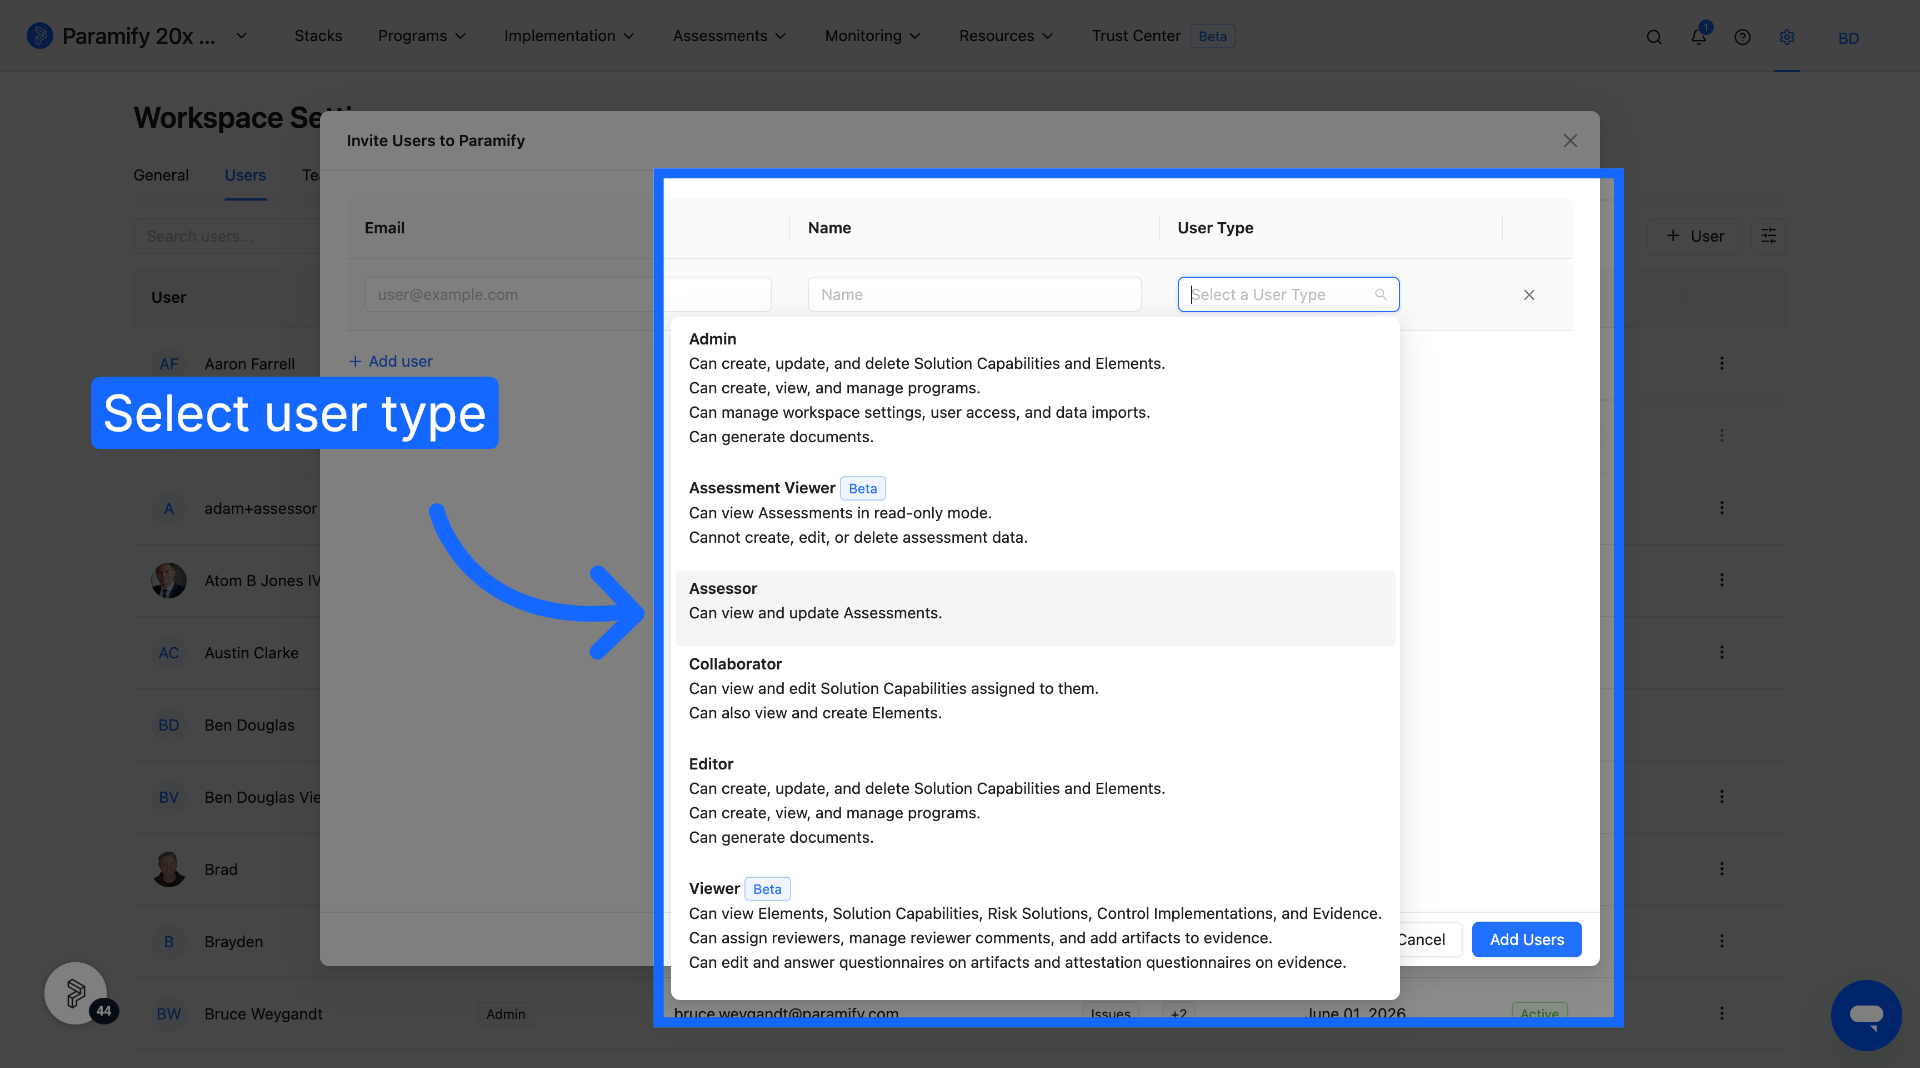Switch to the Users tab
The image size is (1920, 1068).
coord(245,176)
